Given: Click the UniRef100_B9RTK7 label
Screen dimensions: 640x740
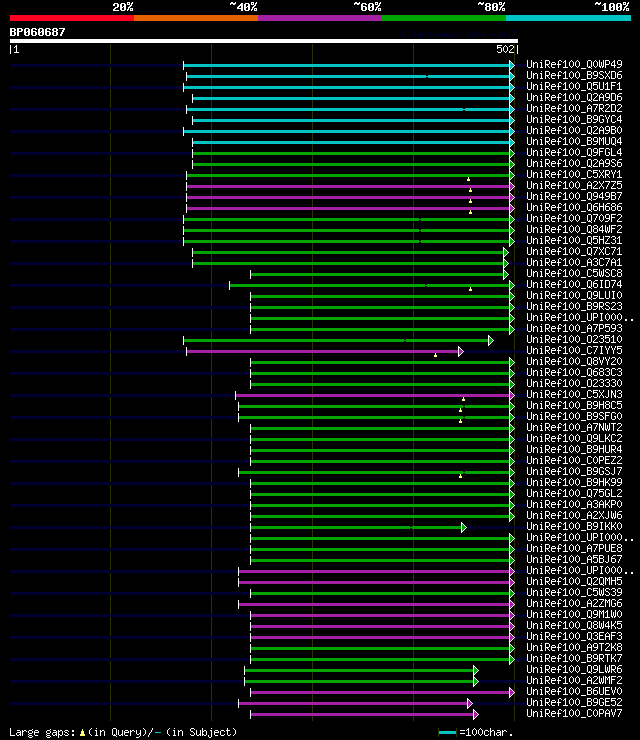Looking at the screenshot, I should tap(574, 658).
